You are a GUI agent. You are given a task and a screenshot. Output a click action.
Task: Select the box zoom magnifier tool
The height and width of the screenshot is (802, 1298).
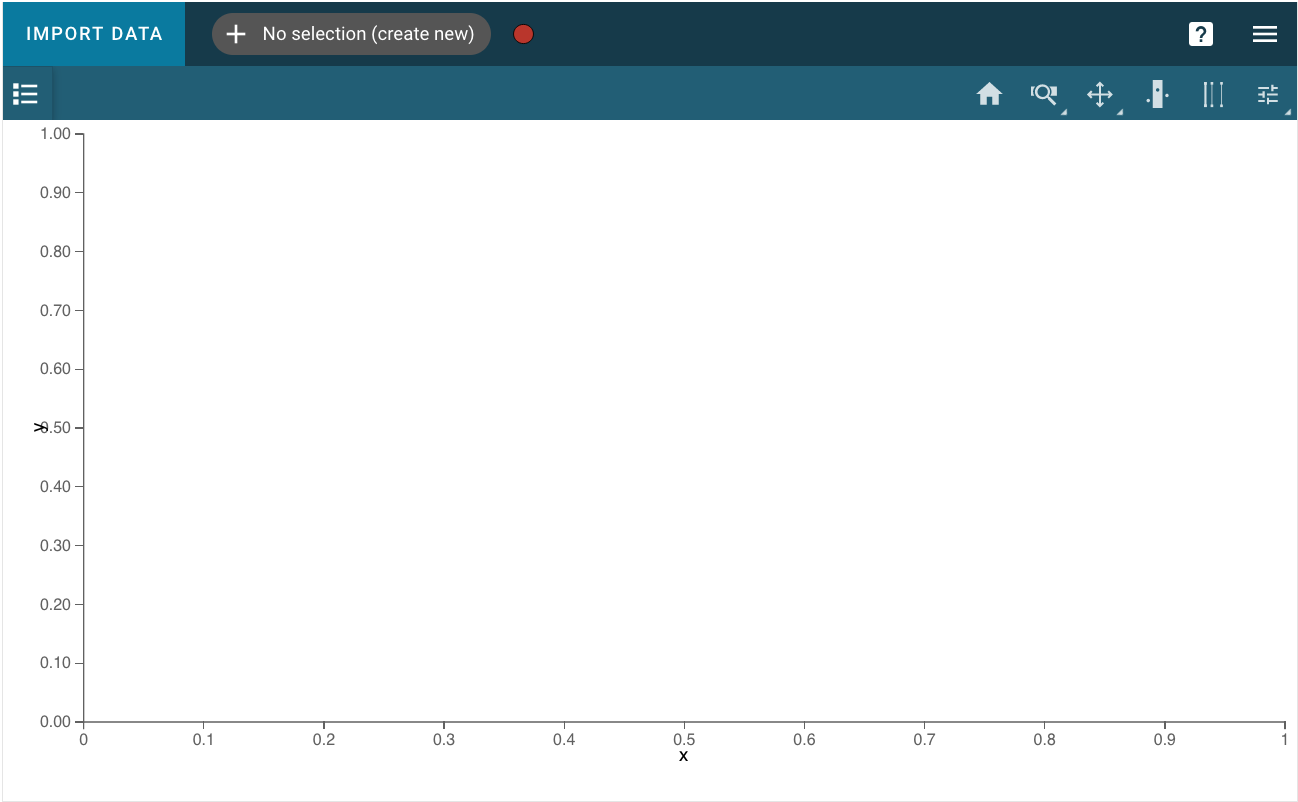tap(1044, 95)
